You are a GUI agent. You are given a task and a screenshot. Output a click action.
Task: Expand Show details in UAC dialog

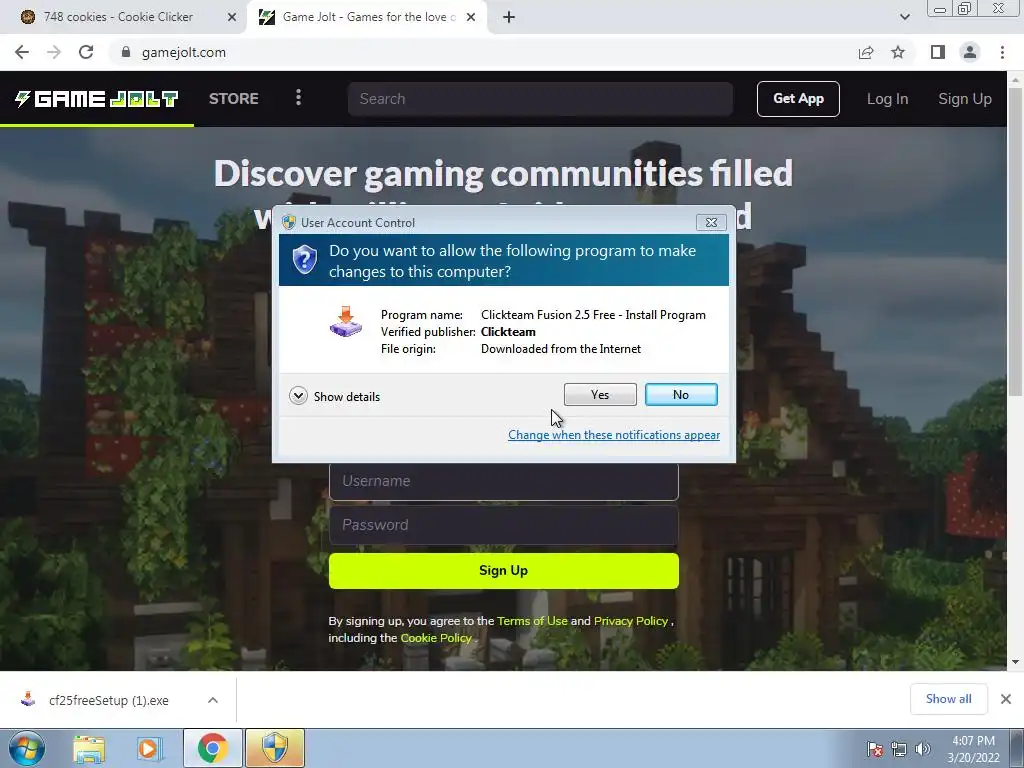(x=334, y=396)
